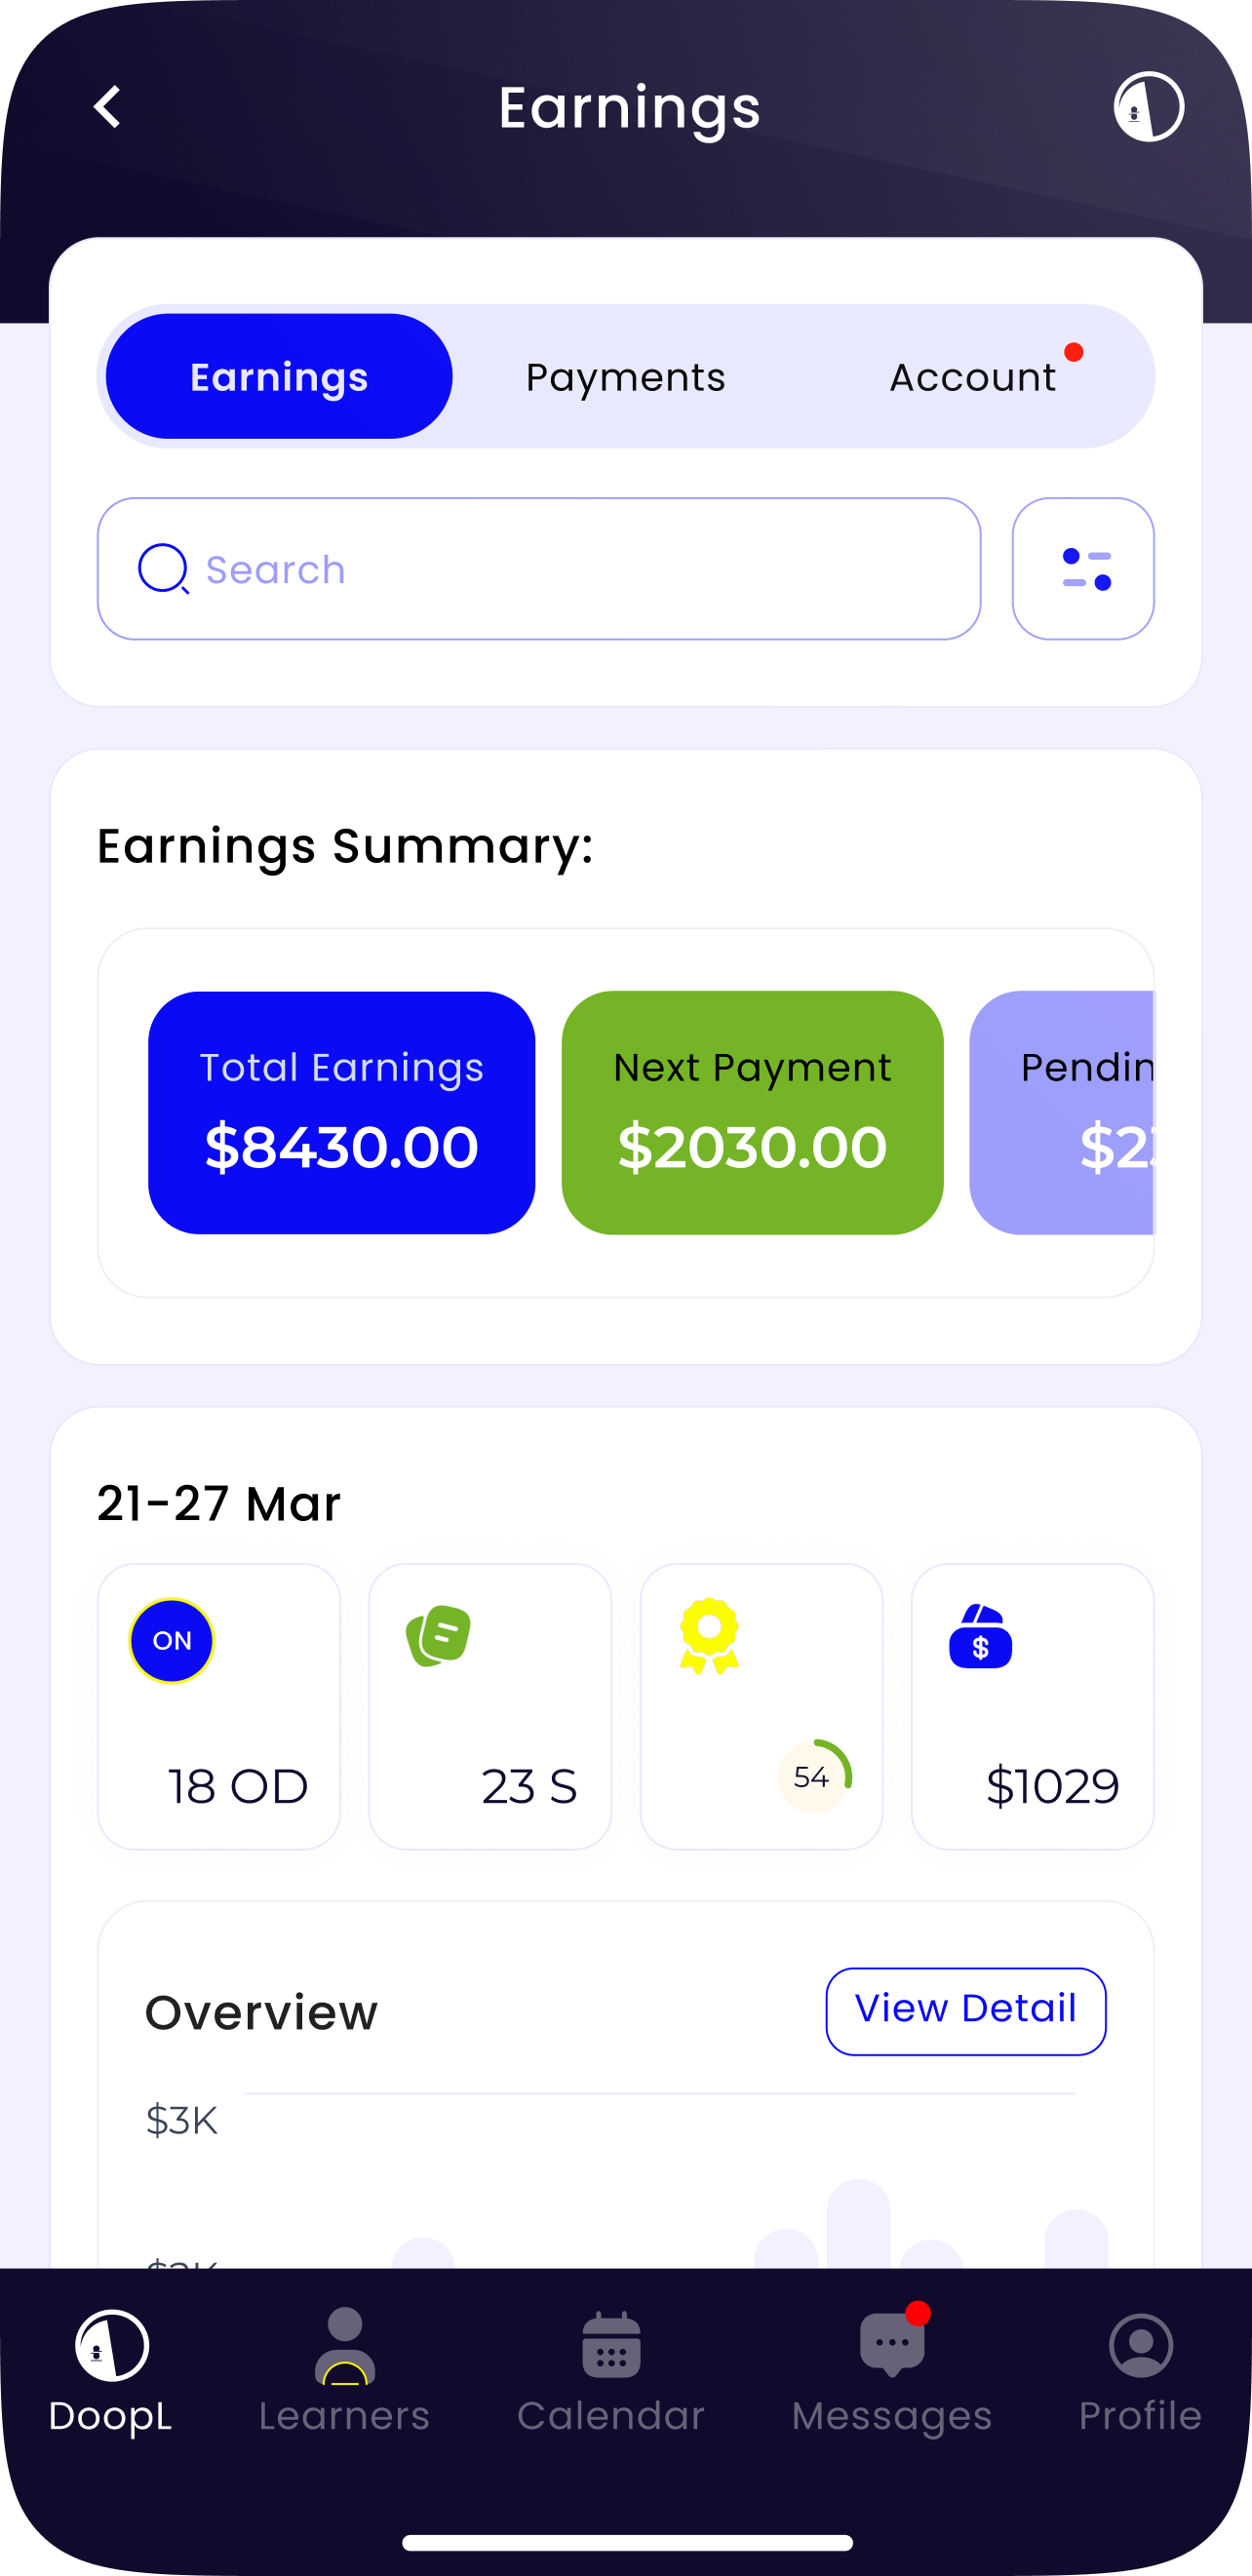The image size is (1252, 2576).
Task: Open Calendar in the bottom navigation
Action: tap(611, 2372)
